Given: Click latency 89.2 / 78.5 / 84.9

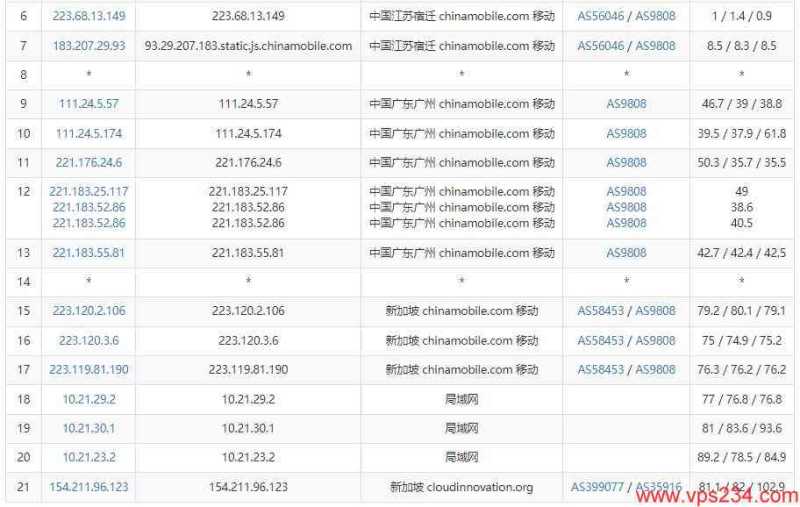Looking at the screenshot, I should point(741,457).
